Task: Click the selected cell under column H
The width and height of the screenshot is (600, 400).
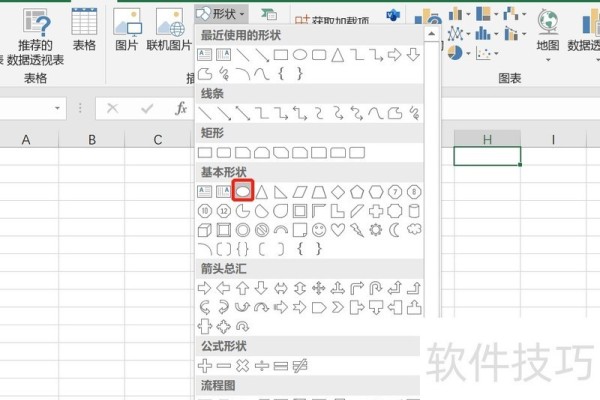Action: click(487, 156)
